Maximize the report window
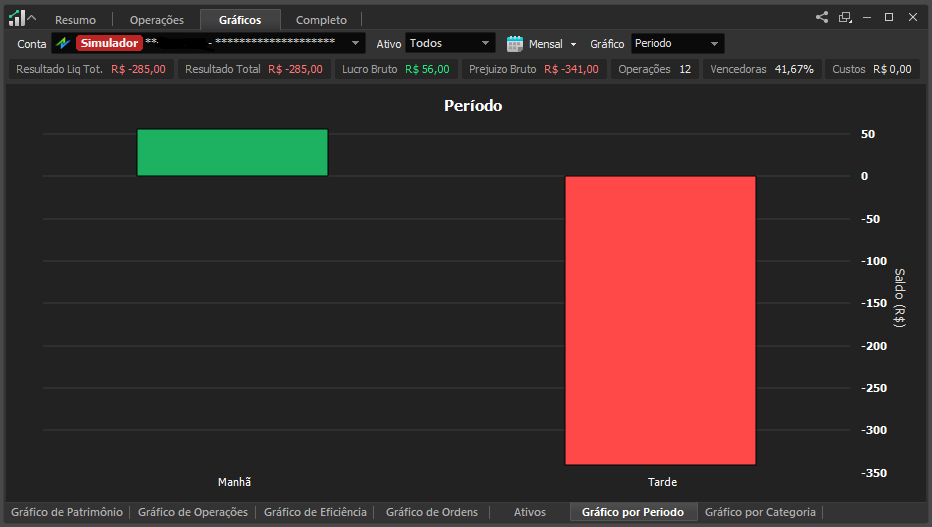This screenshot has width=932, height=527. point(889,17)
